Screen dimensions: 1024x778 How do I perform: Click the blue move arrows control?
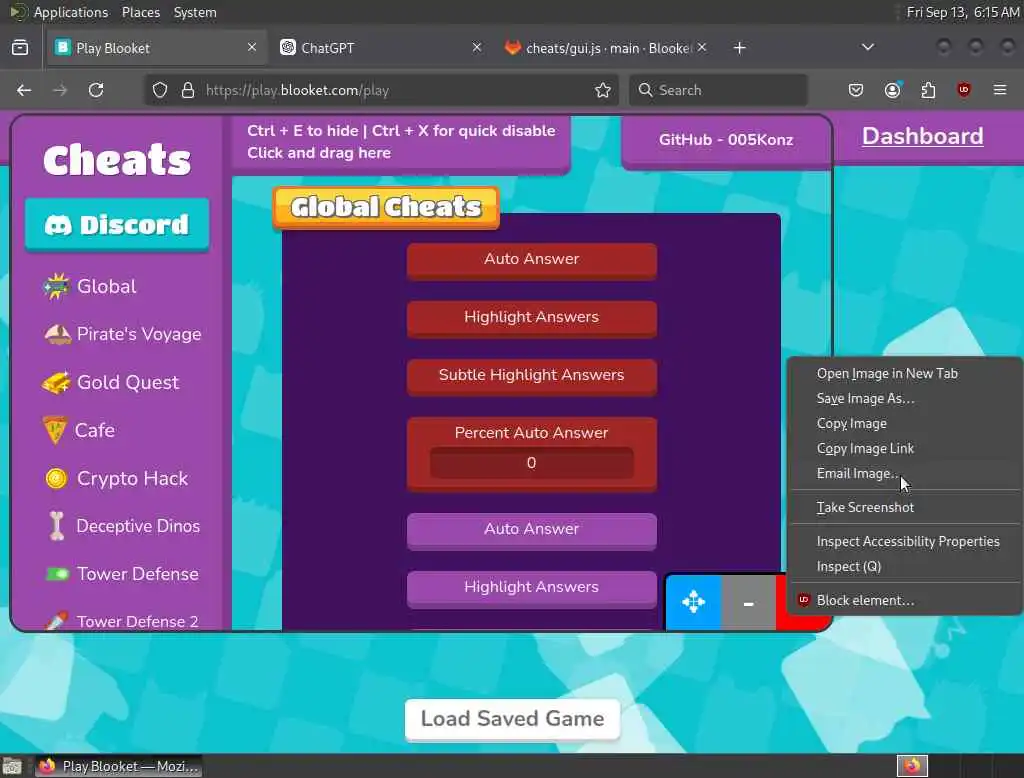click(694, 602)
